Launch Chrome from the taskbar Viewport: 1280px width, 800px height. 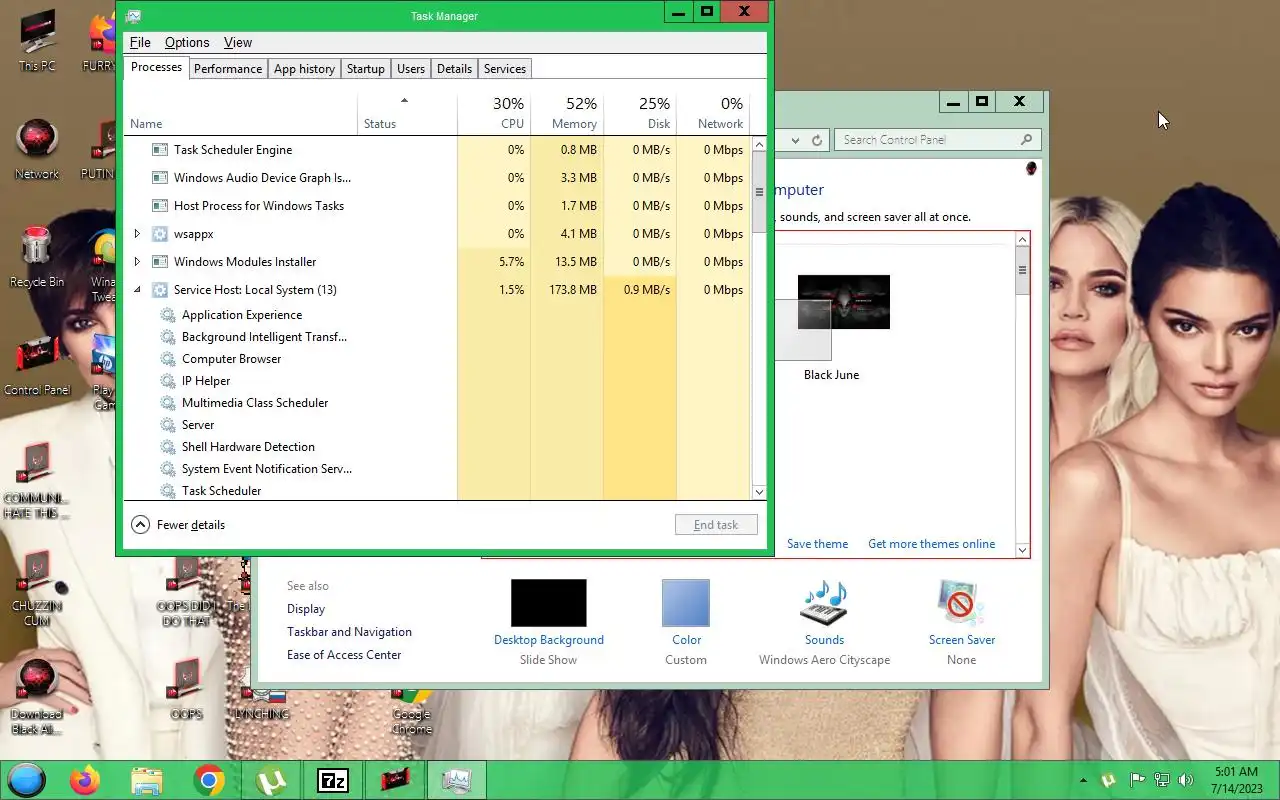tap(209, 780)
